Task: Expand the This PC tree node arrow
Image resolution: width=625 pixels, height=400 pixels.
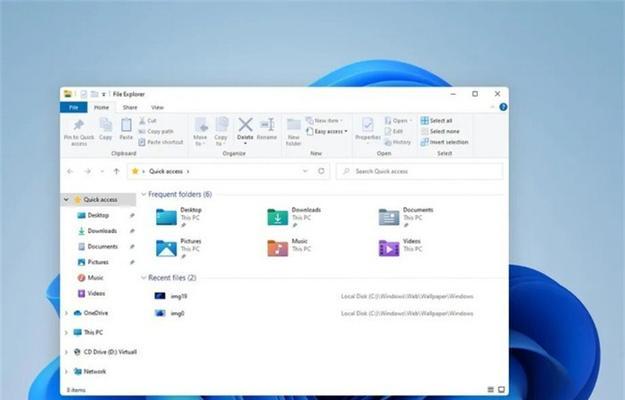Action: pos(67,332)
